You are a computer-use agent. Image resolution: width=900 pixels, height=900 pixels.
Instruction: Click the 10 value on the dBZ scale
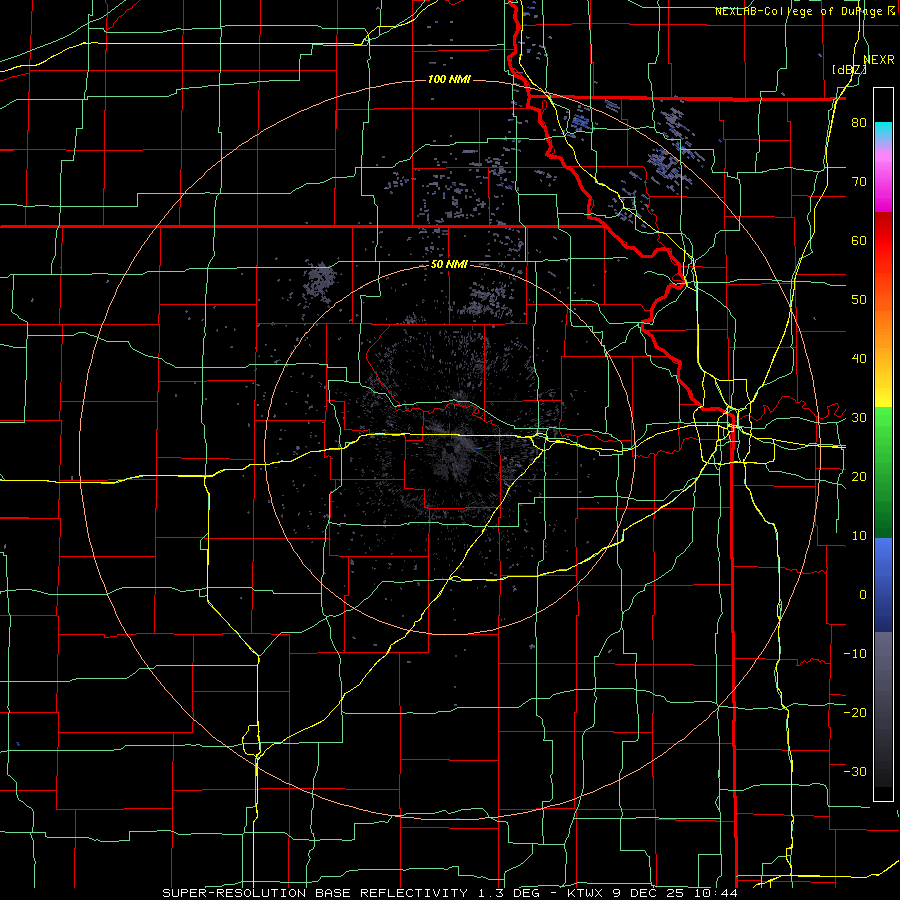(x=859, y=536)
